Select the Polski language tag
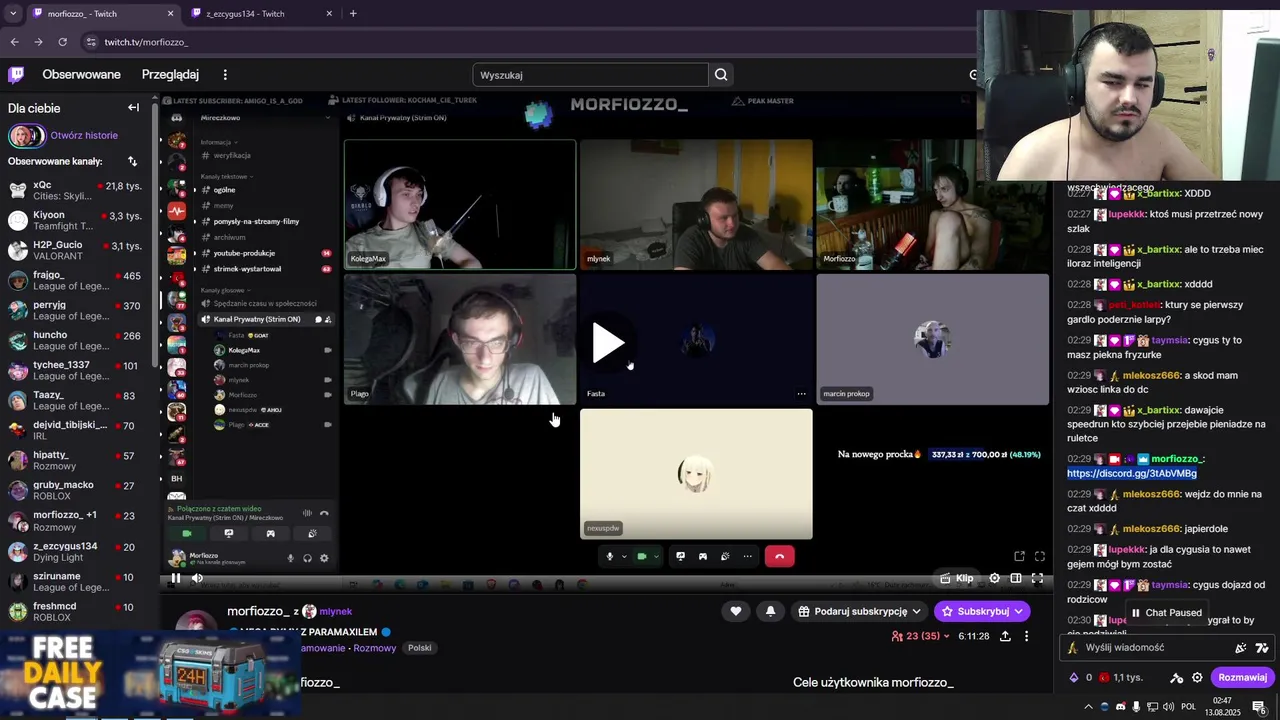Image resolution: width=1280 pixels, height=720 pixels. click(x=420, y=648)
